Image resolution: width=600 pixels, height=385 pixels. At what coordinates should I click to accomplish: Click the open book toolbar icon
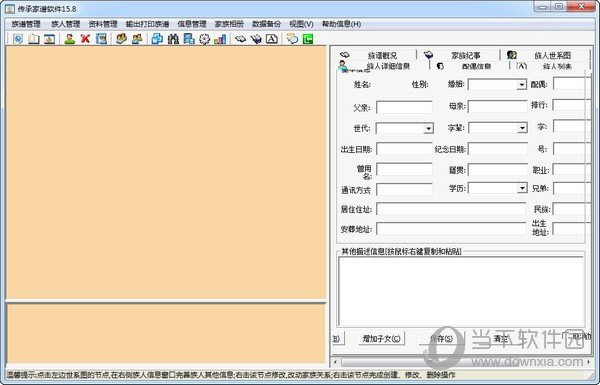[x=34, y=39]
